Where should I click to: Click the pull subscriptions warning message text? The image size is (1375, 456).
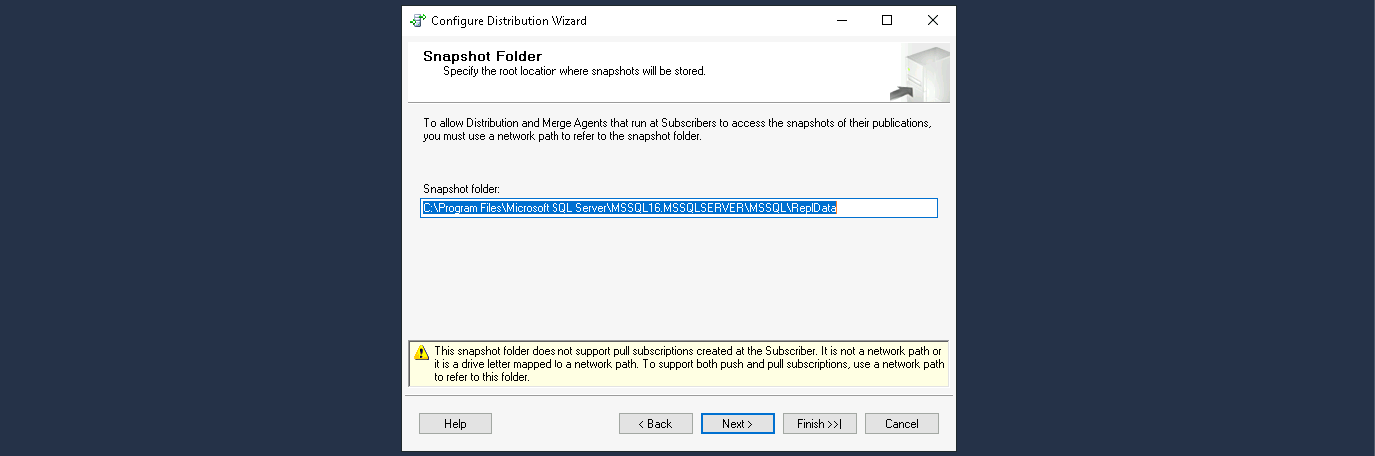point(688,364)
